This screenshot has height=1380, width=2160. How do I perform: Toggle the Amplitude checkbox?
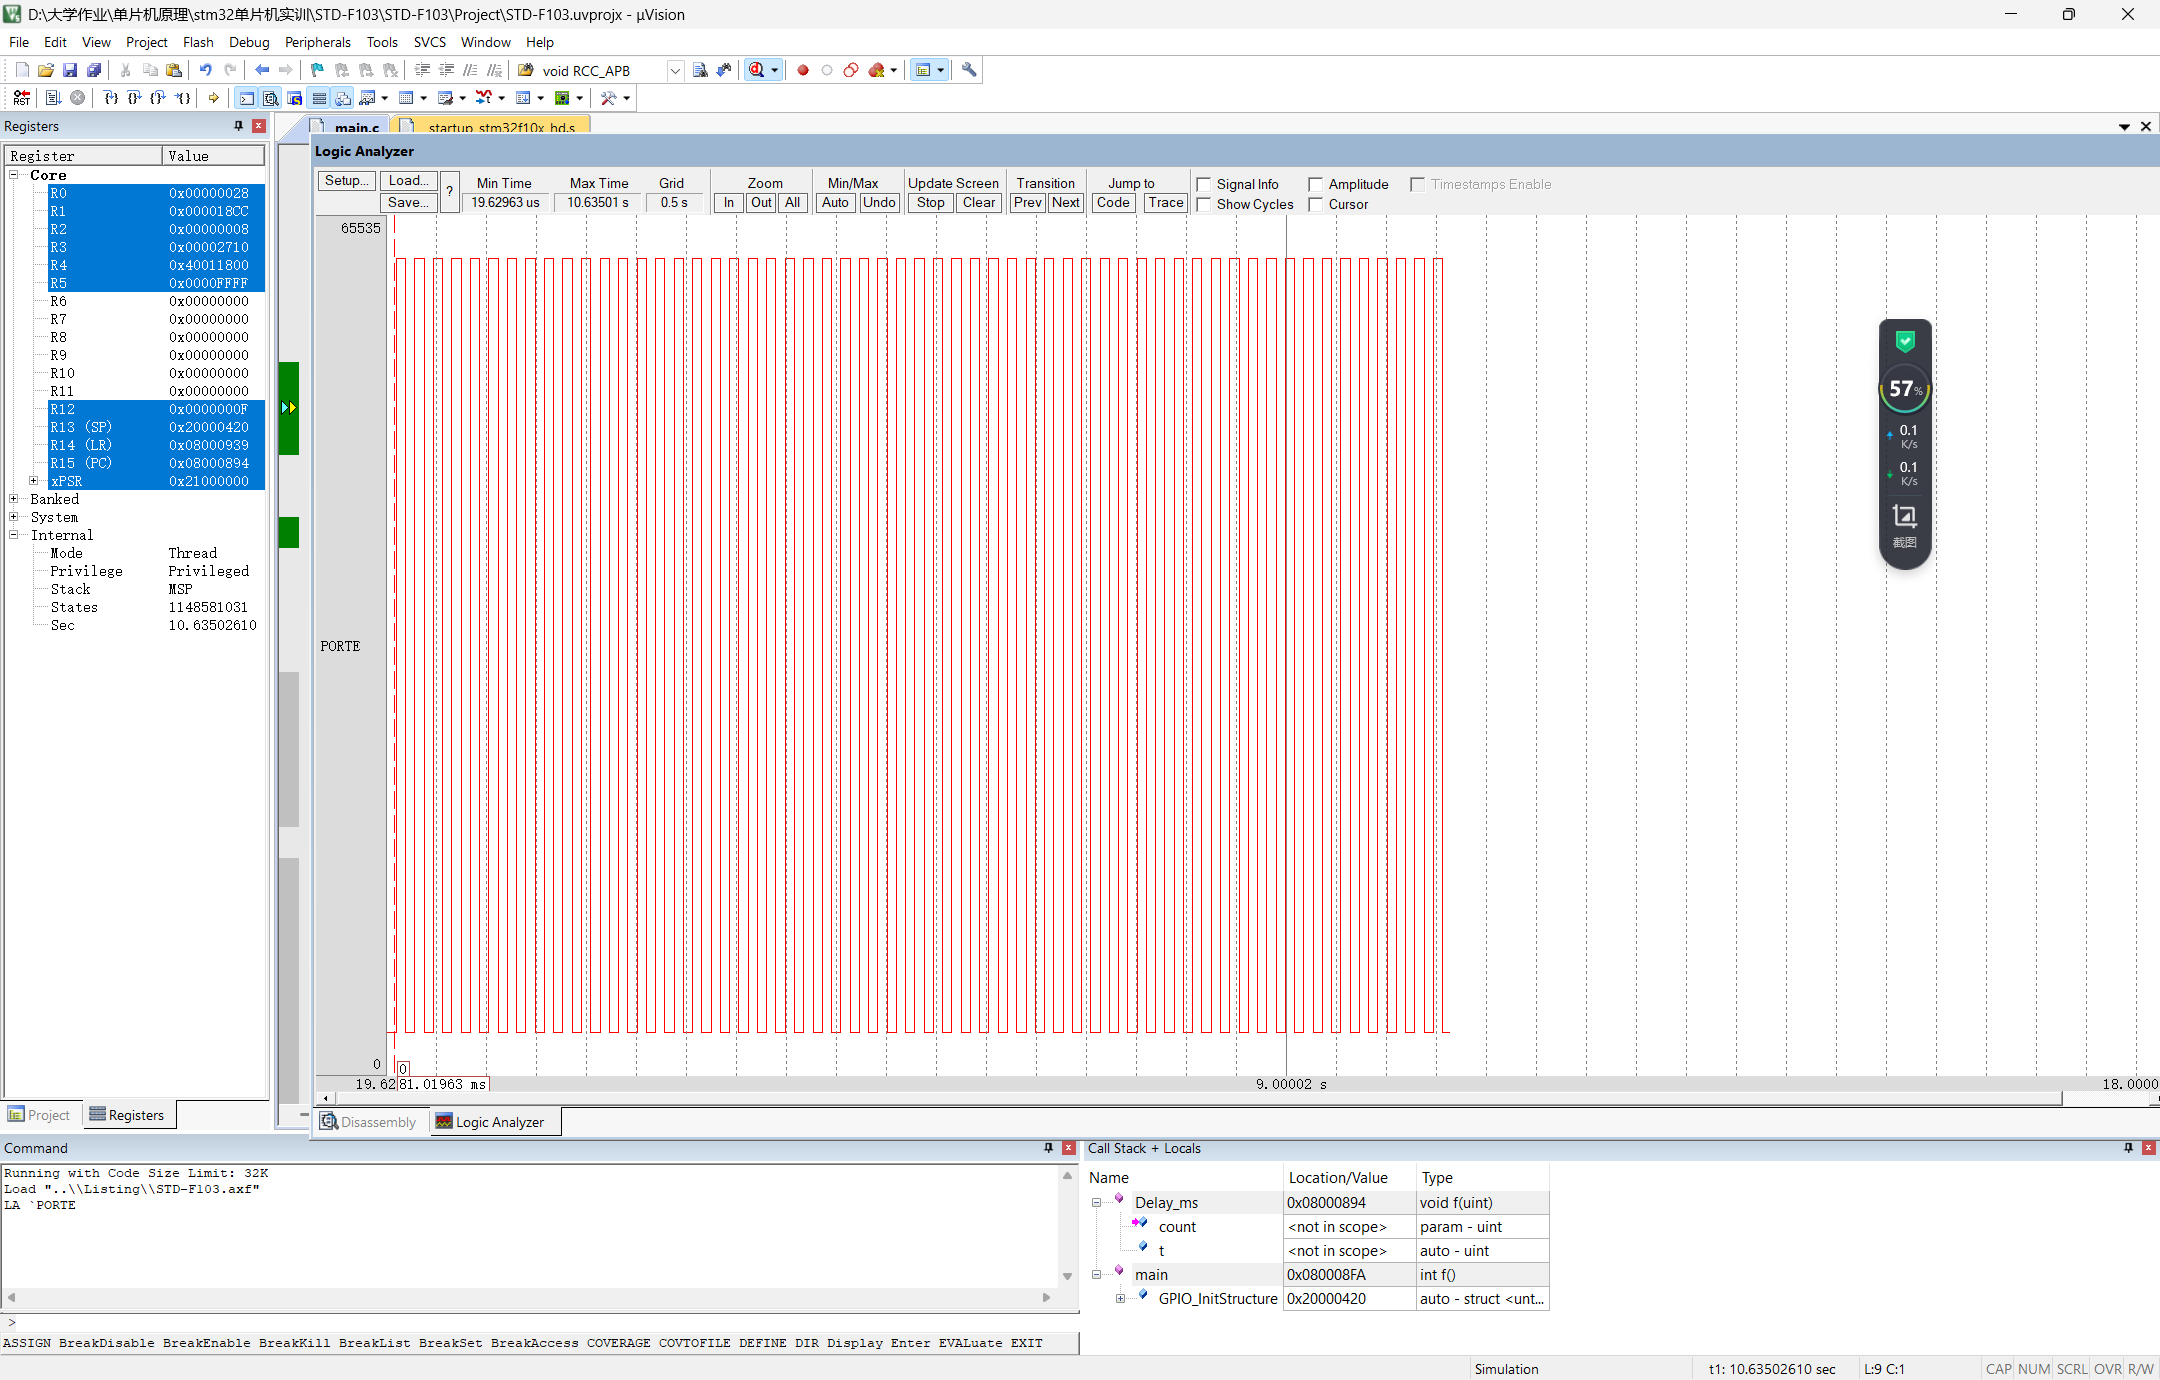coord(1316,185)
